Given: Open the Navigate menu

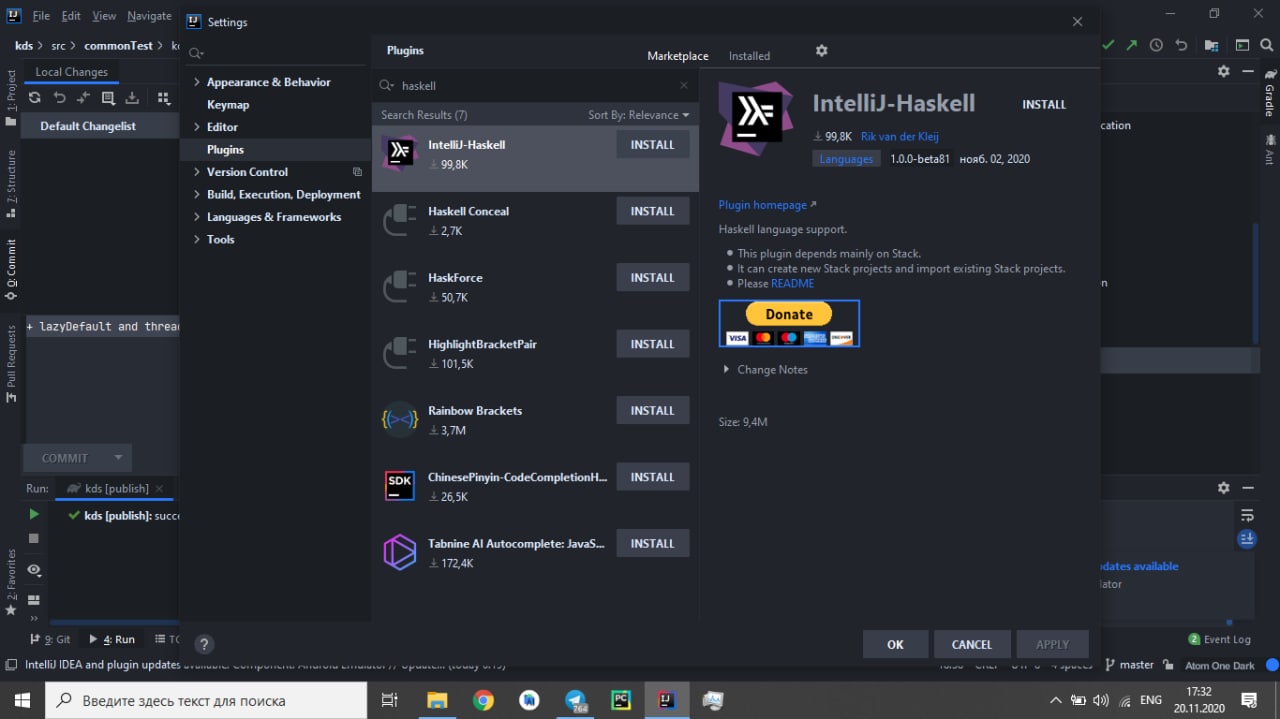Looking at the screenshot, I should click(149, 16).
